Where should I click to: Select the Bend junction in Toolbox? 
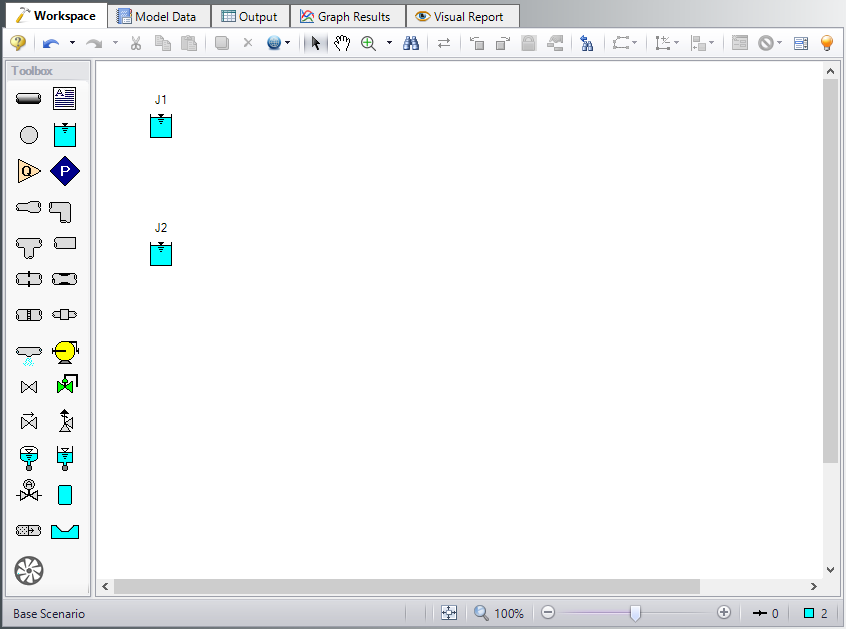(60, 212)
